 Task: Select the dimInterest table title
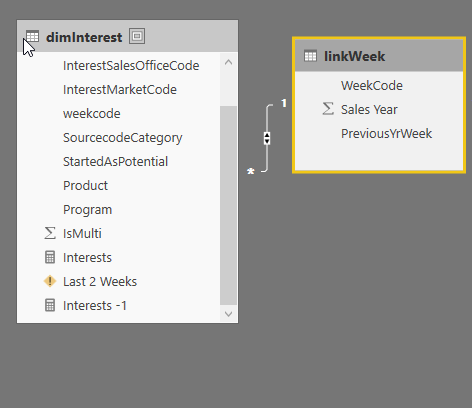84,37
